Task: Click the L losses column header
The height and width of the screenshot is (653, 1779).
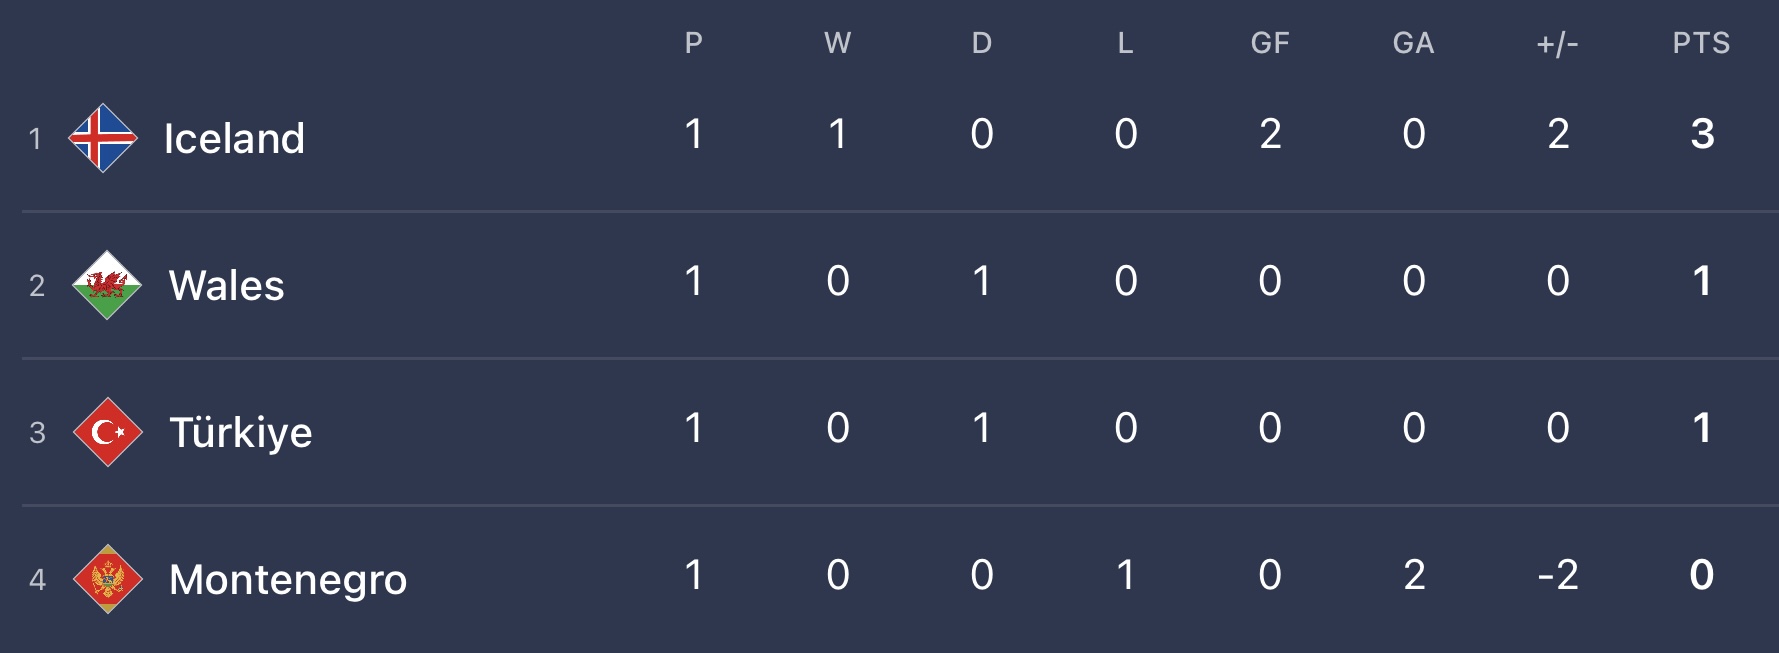Action: (1126, 43)
